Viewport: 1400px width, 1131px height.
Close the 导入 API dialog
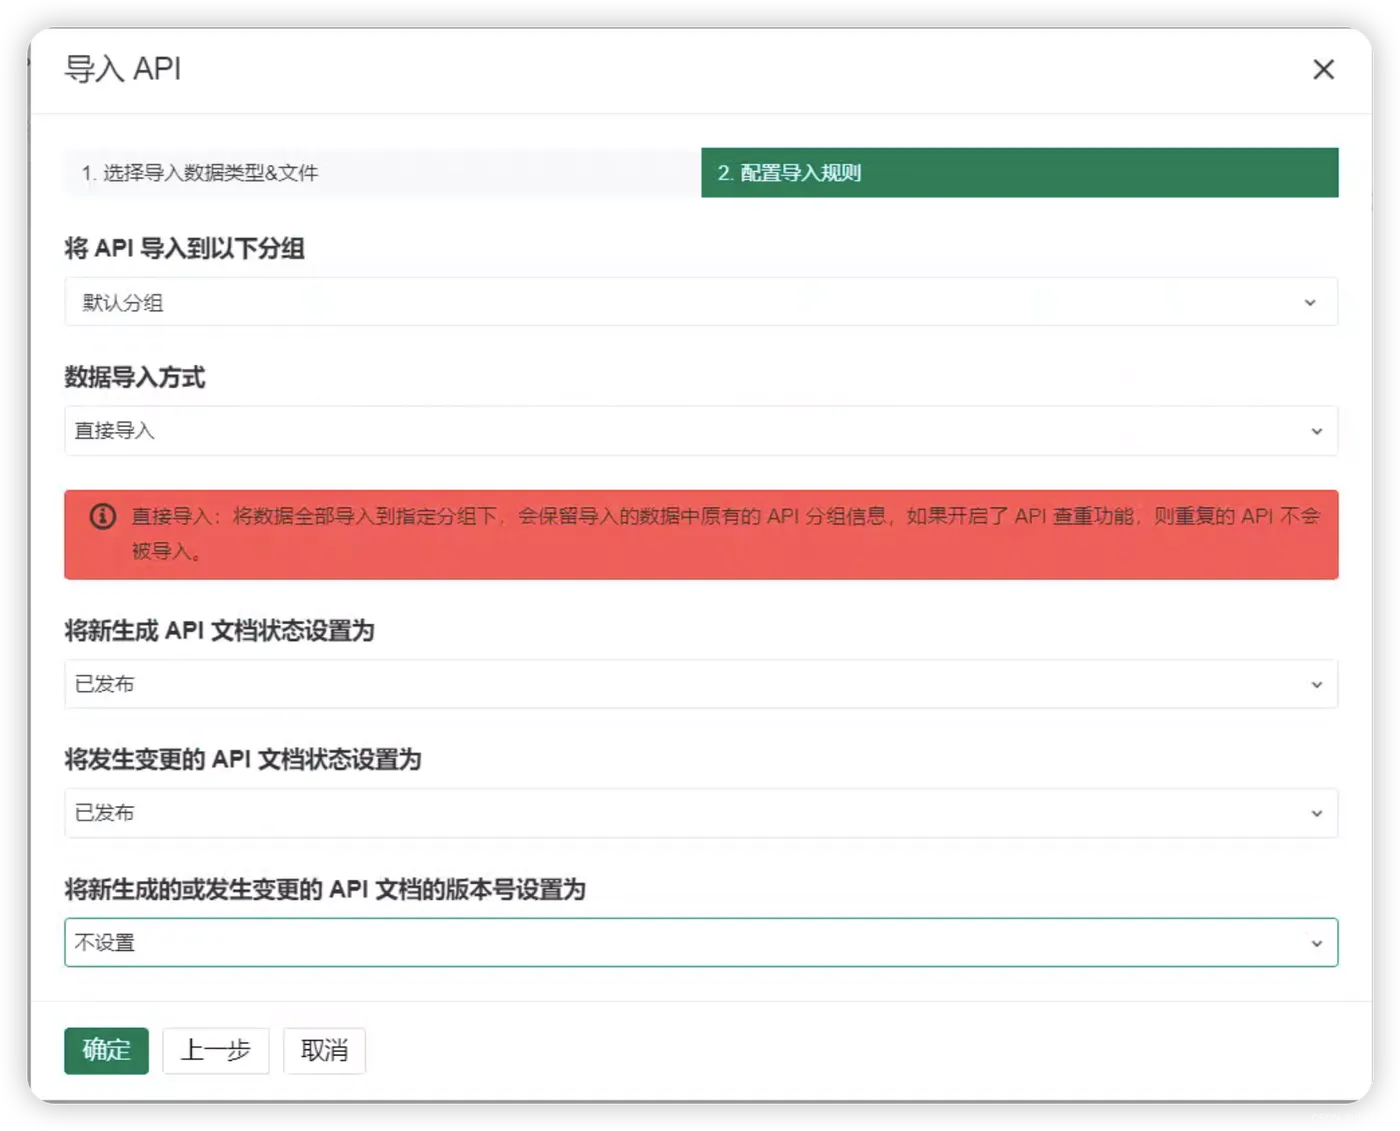[x=1323, y=69]
